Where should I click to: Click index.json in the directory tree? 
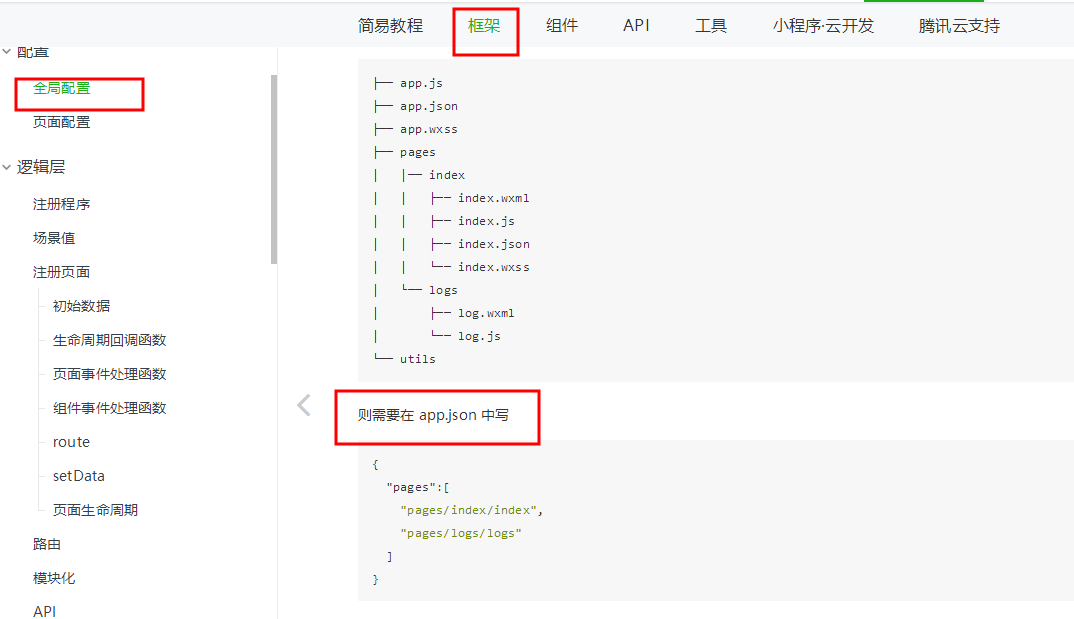[493, 244]
